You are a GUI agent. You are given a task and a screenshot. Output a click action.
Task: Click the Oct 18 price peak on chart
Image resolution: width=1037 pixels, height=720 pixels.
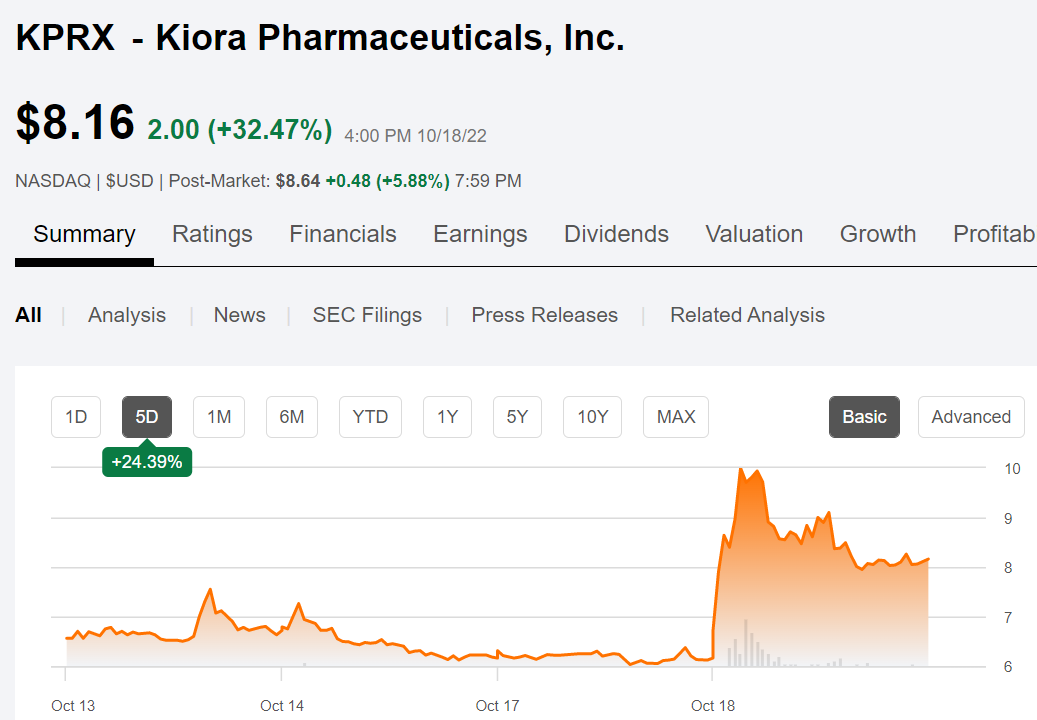741,469
